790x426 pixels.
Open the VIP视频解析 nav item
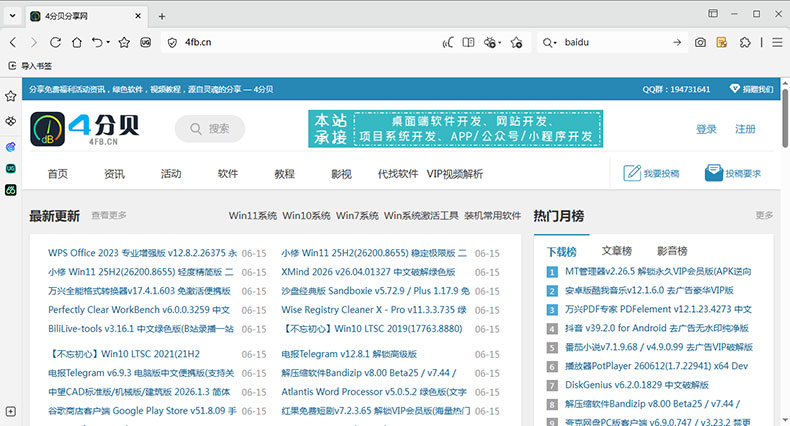[454, 174]
